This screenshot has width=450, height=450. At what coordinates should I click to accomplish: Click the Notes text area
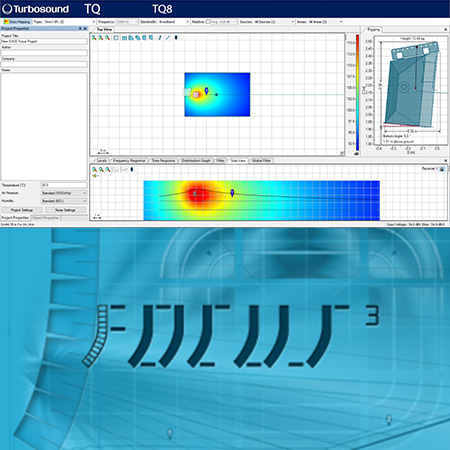pos(44,126)
